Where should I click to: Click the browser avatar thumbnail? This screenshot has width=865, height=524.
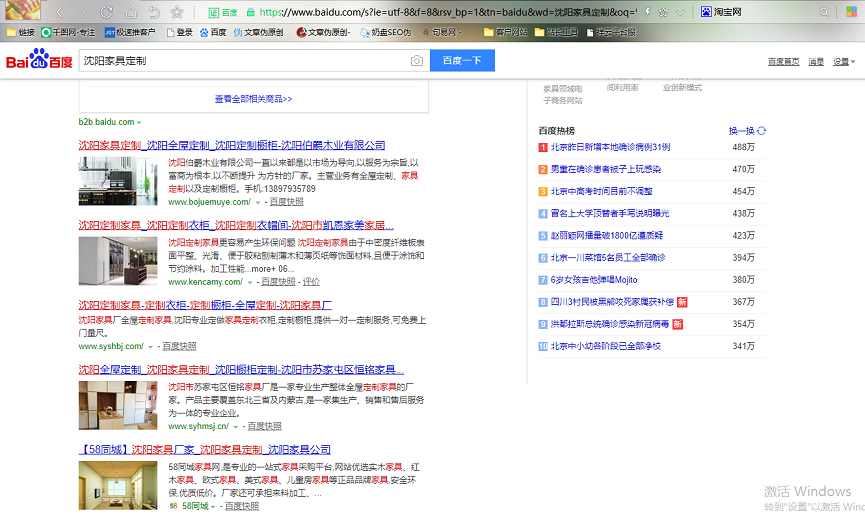[x=23, y=10]
